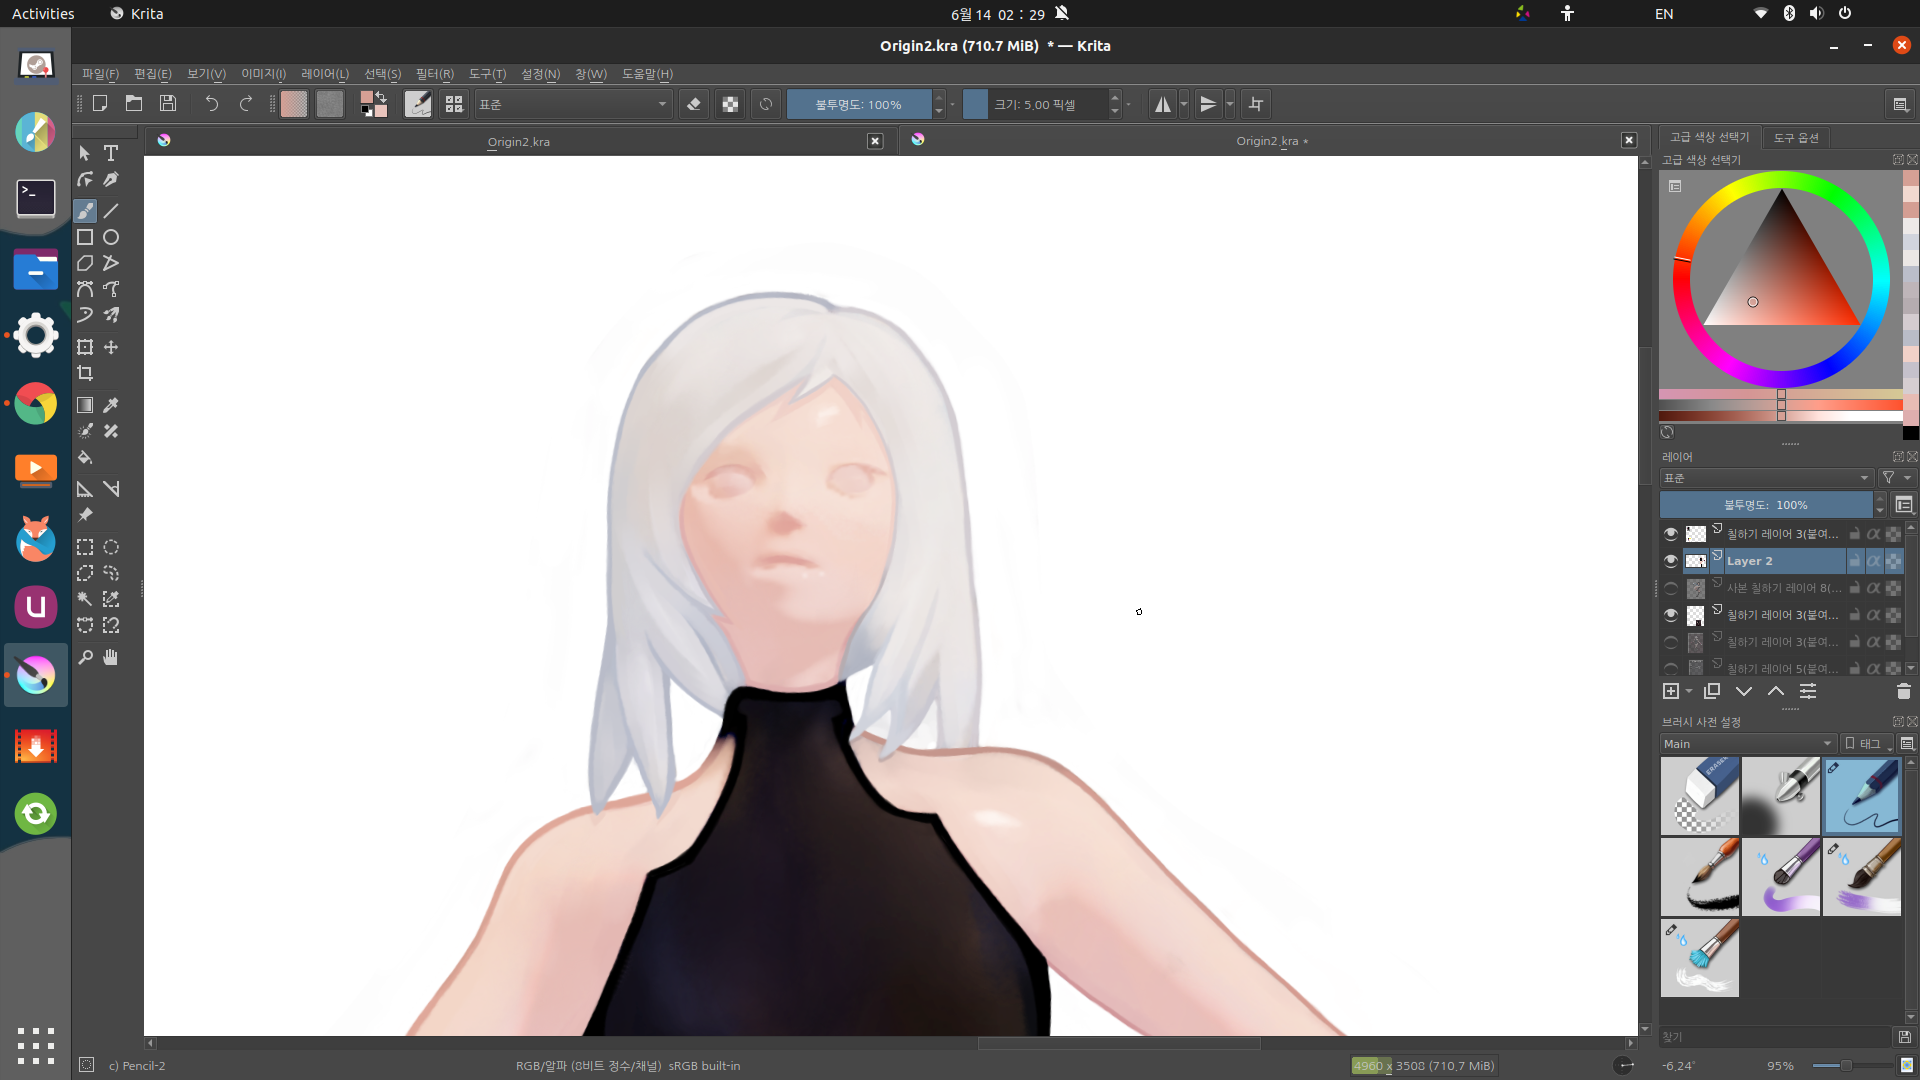
Task: Move layer down with arrow button
Action: 1744,691
